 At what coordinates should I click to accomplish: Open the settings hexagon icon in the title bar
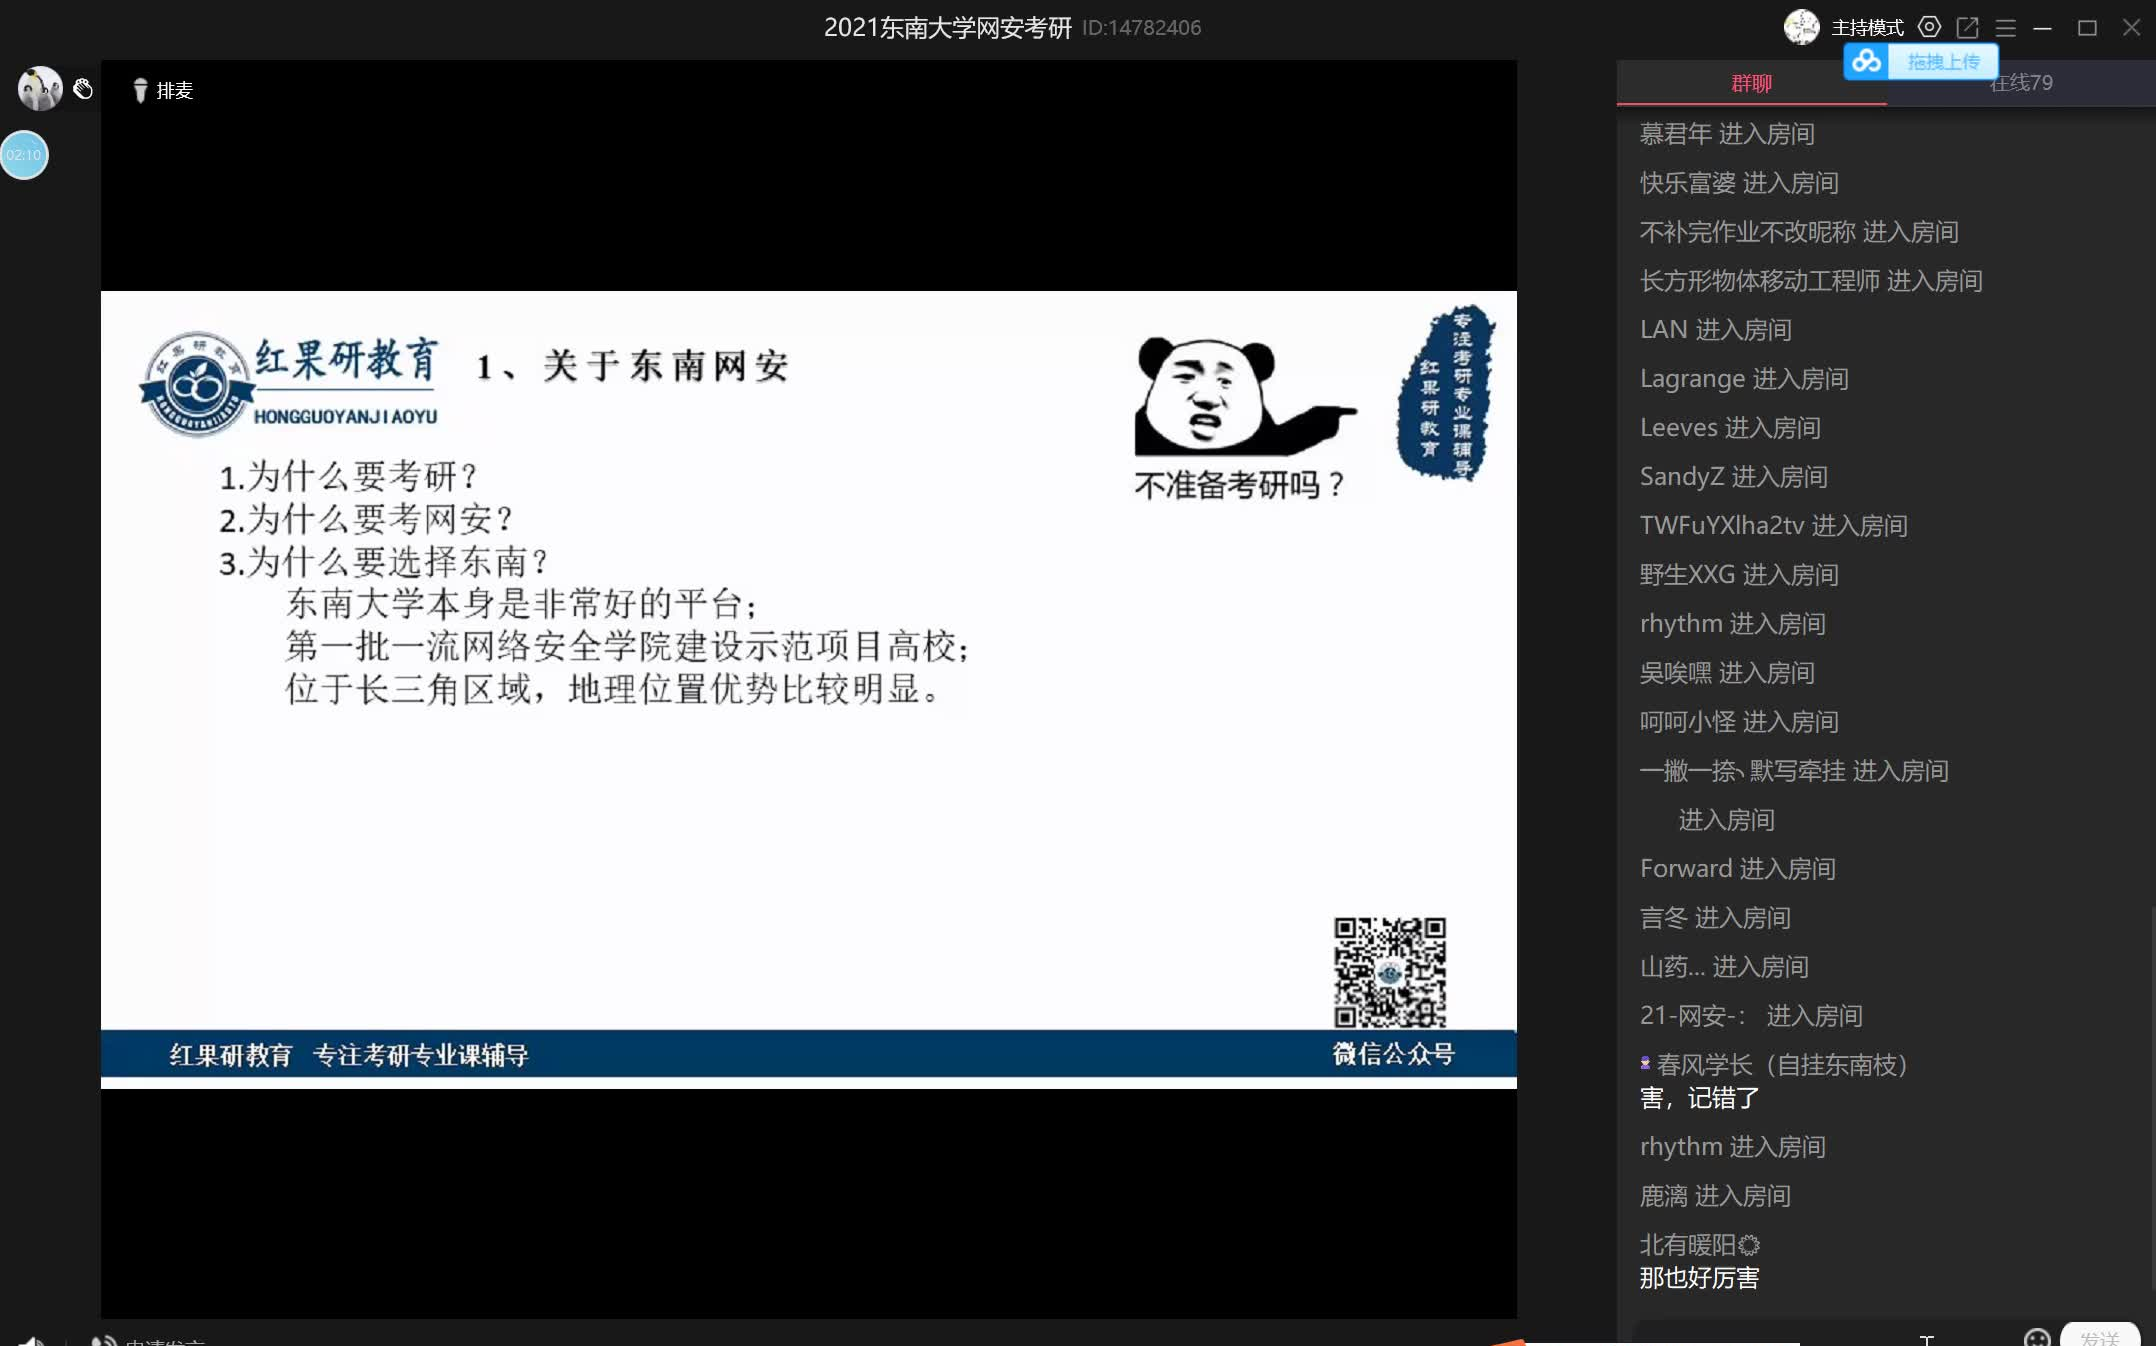tap(1929, 27)
